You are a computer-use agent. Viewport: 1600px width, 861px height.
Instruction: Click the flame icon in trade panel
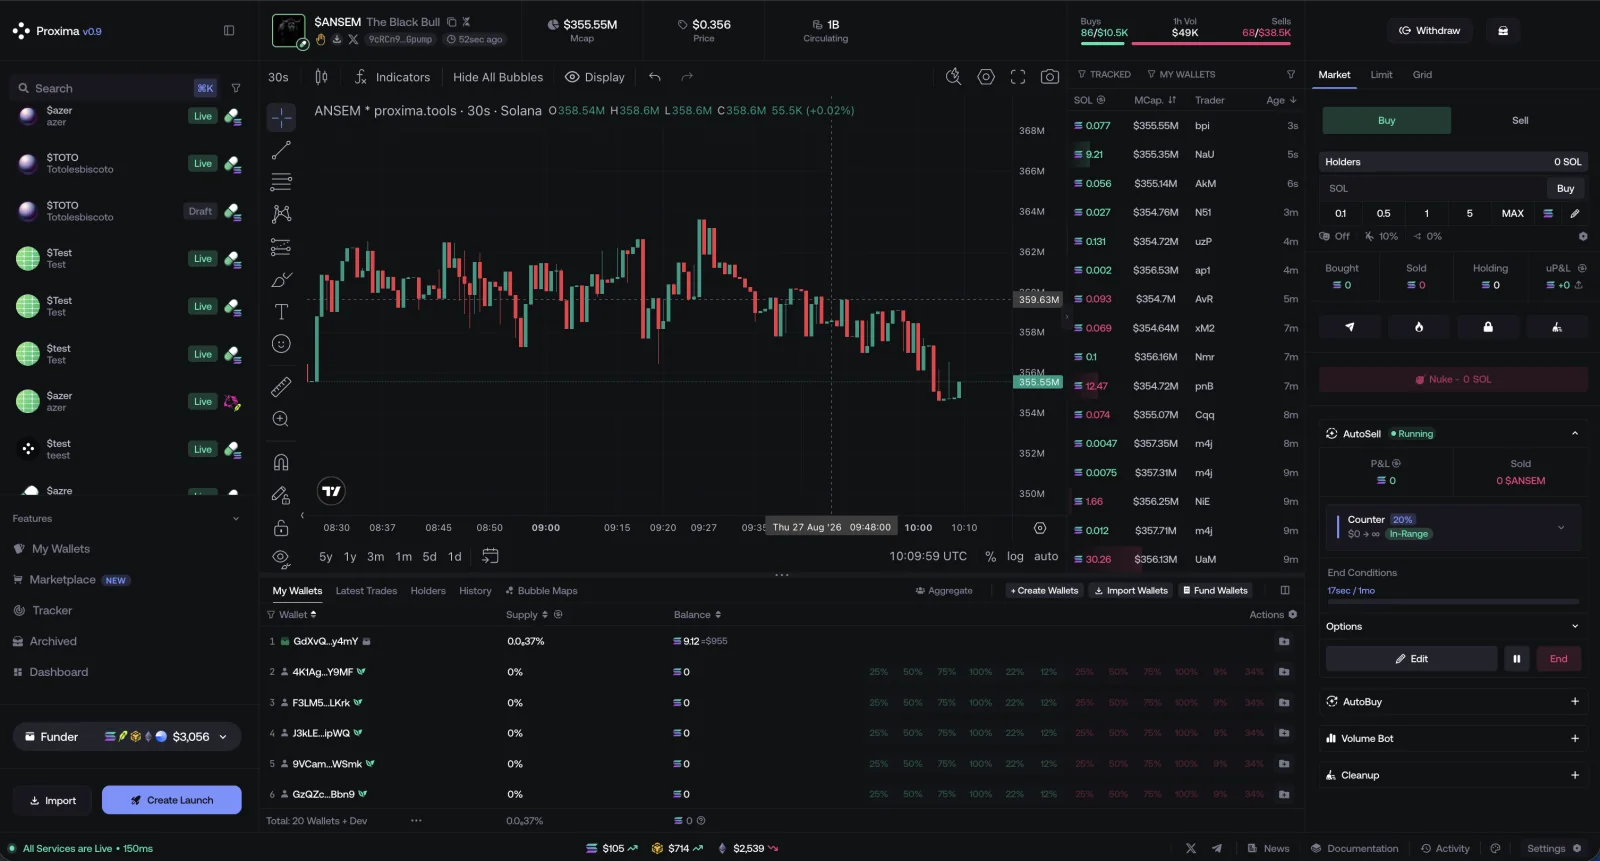[x=1419, y=327]
